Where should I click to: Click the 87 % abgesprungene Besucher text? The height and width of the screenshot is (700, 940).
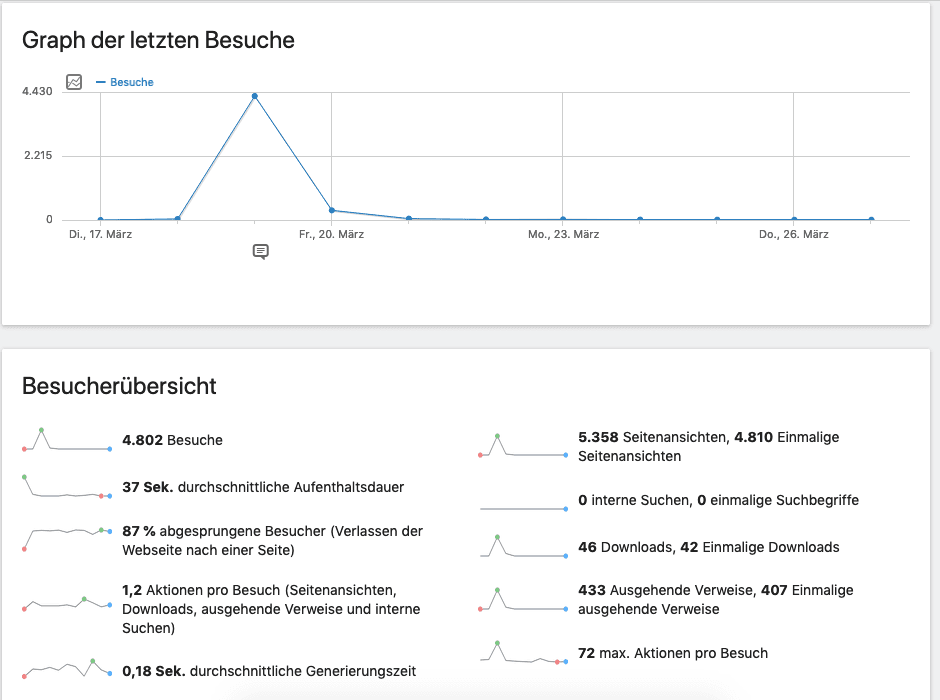coord(273,541)
